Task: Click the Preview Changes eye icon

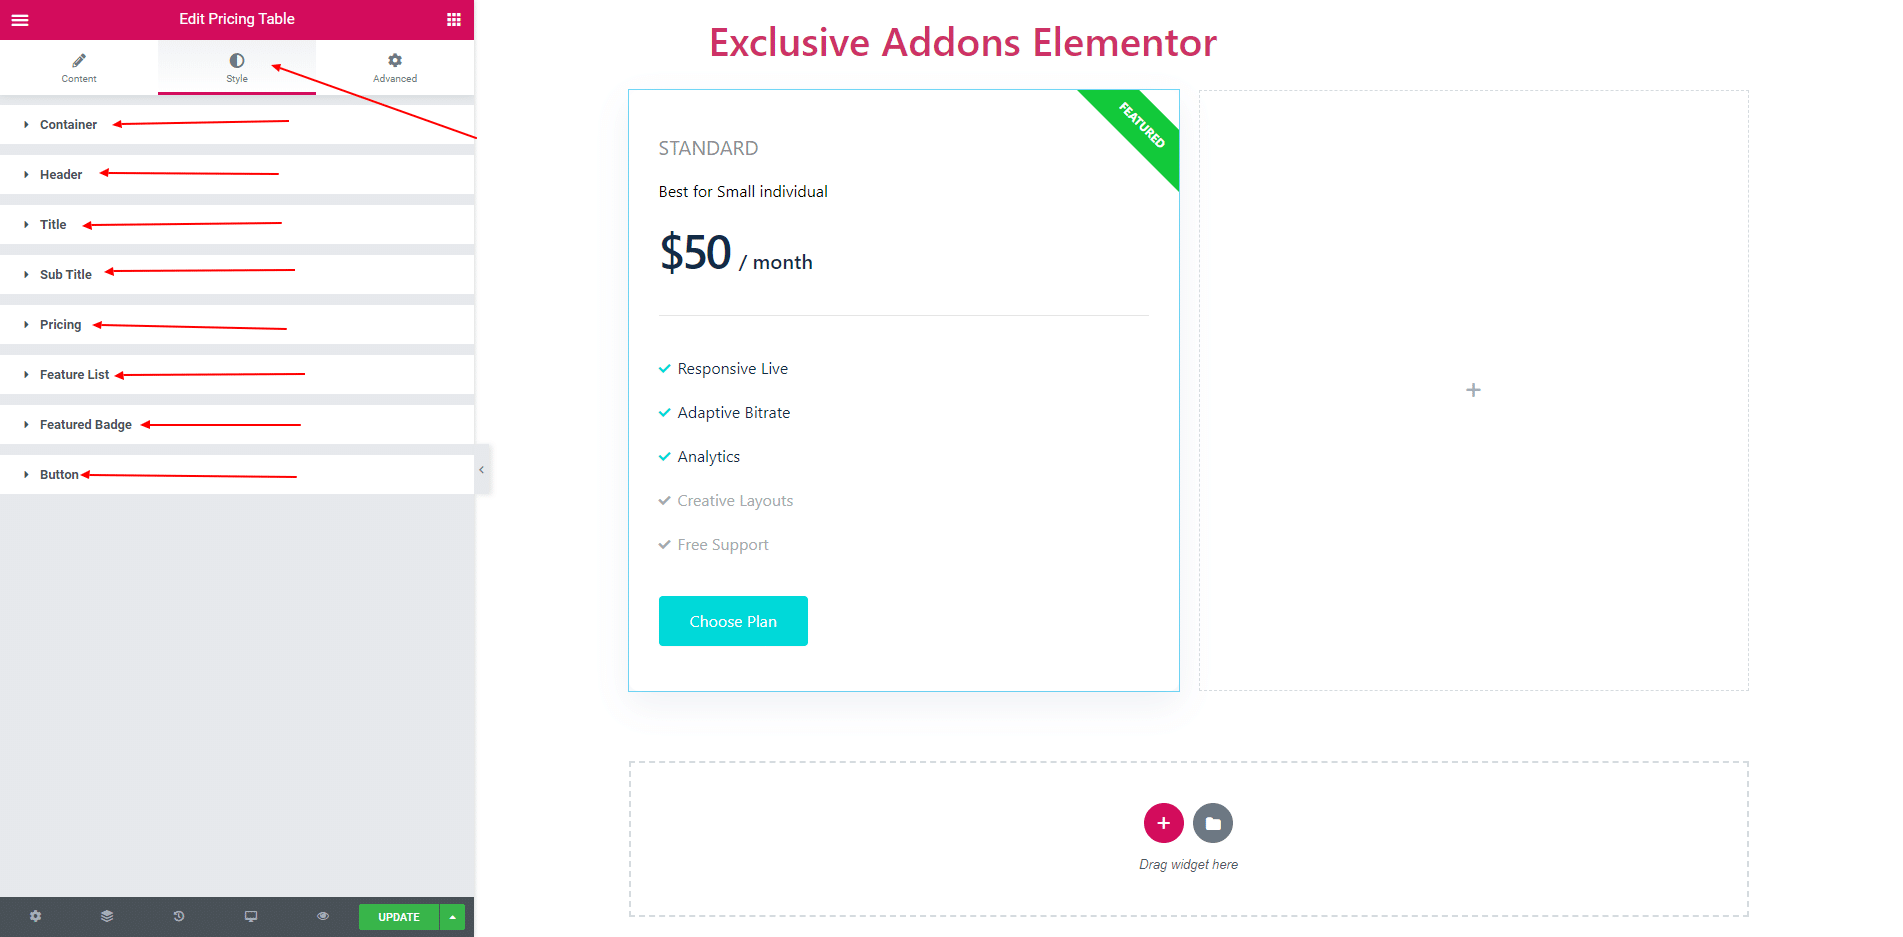Action: click(323, 916)
